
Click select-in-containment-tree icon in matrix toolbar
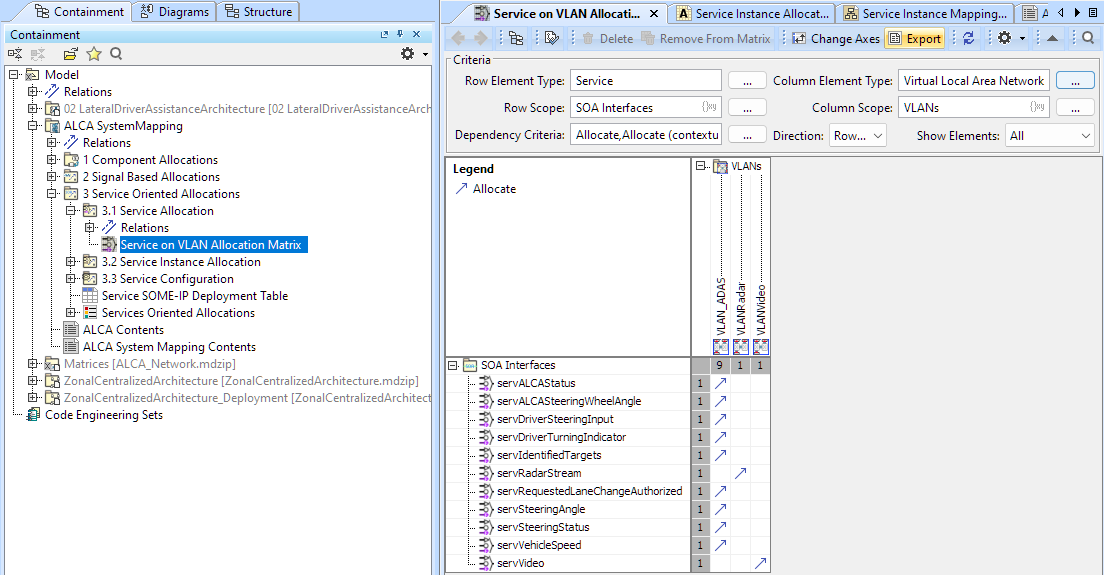click(516, 38)
